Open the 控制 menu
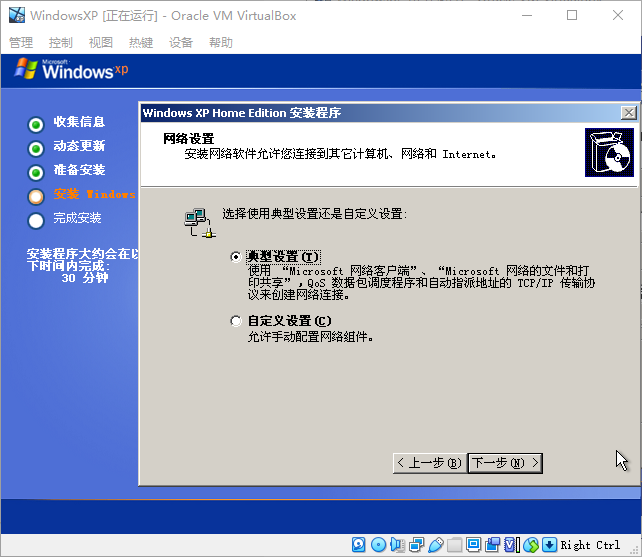 (x=61, y=43)
